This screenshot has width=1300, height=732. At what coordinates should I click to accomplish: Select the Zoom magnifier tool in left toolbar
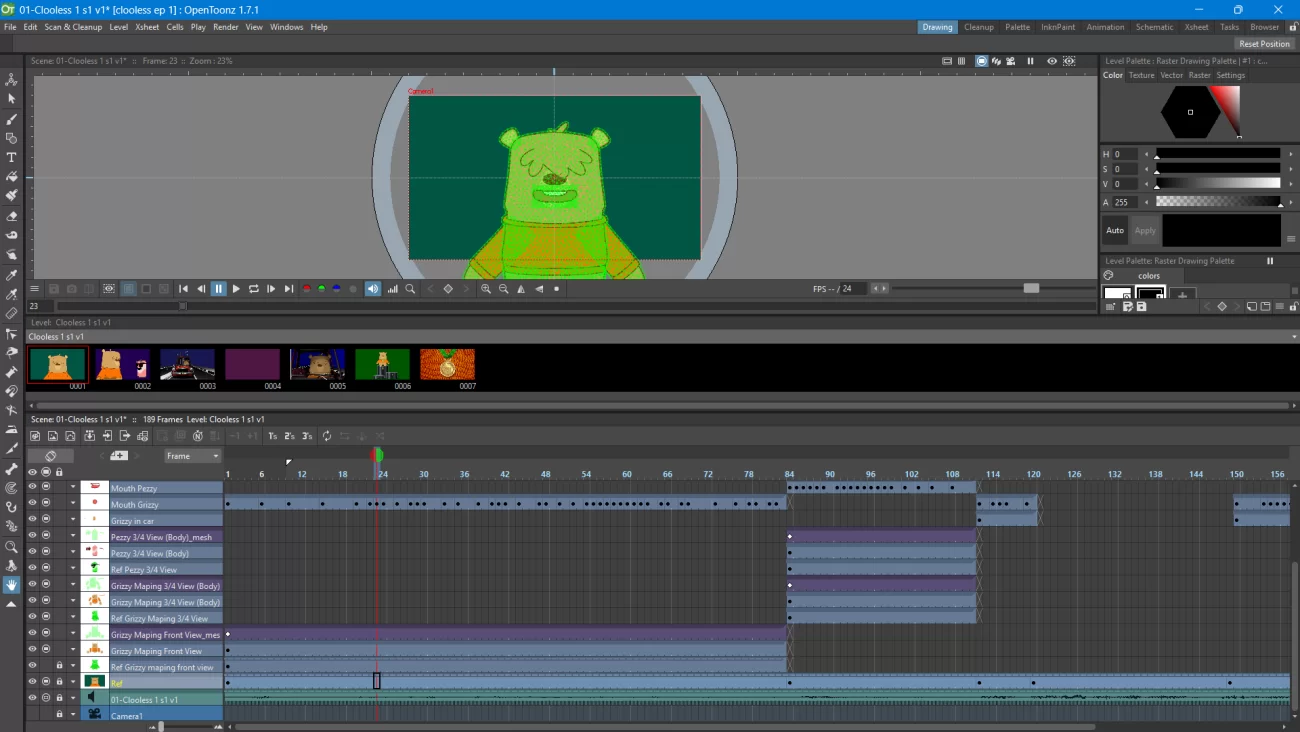(x=12, y=547)
